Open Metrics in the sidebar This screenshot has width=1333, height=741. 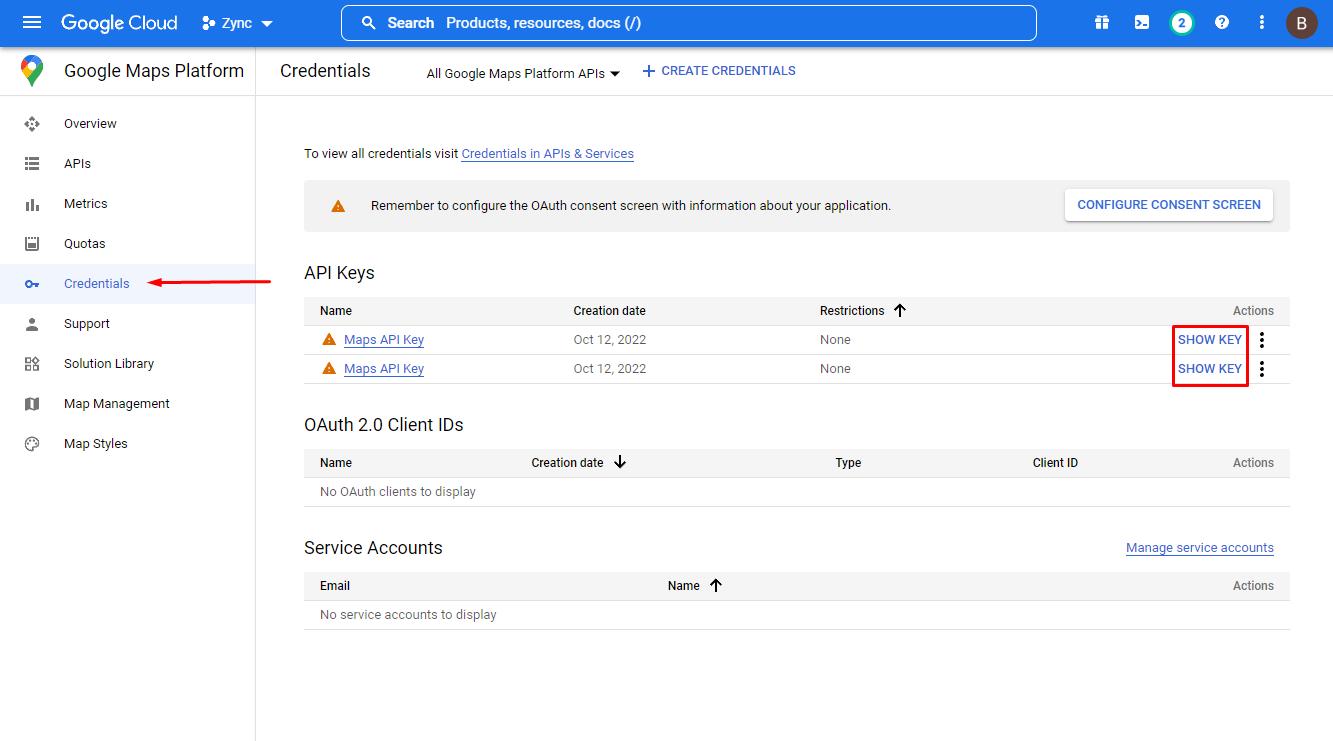85,204
